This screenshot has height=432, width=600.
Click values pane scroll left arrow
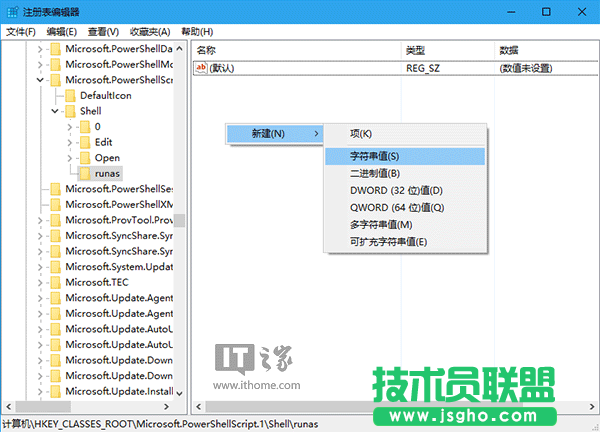click(199, 406)
